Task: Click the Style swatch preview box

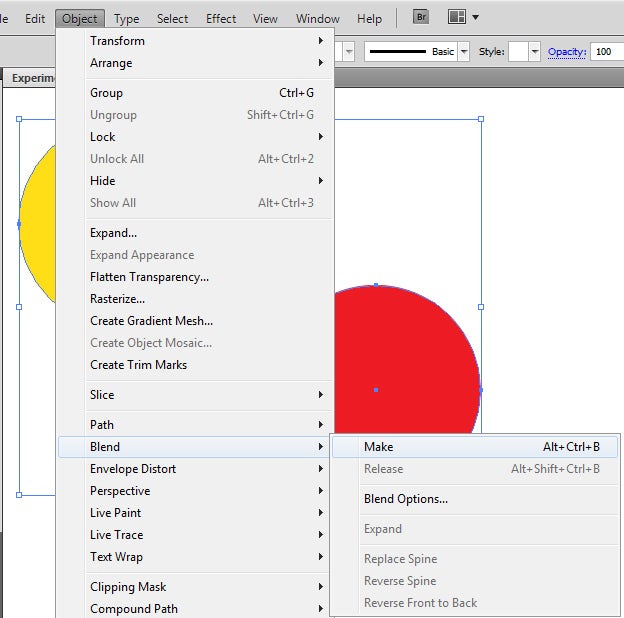Action: coord(519,52)
